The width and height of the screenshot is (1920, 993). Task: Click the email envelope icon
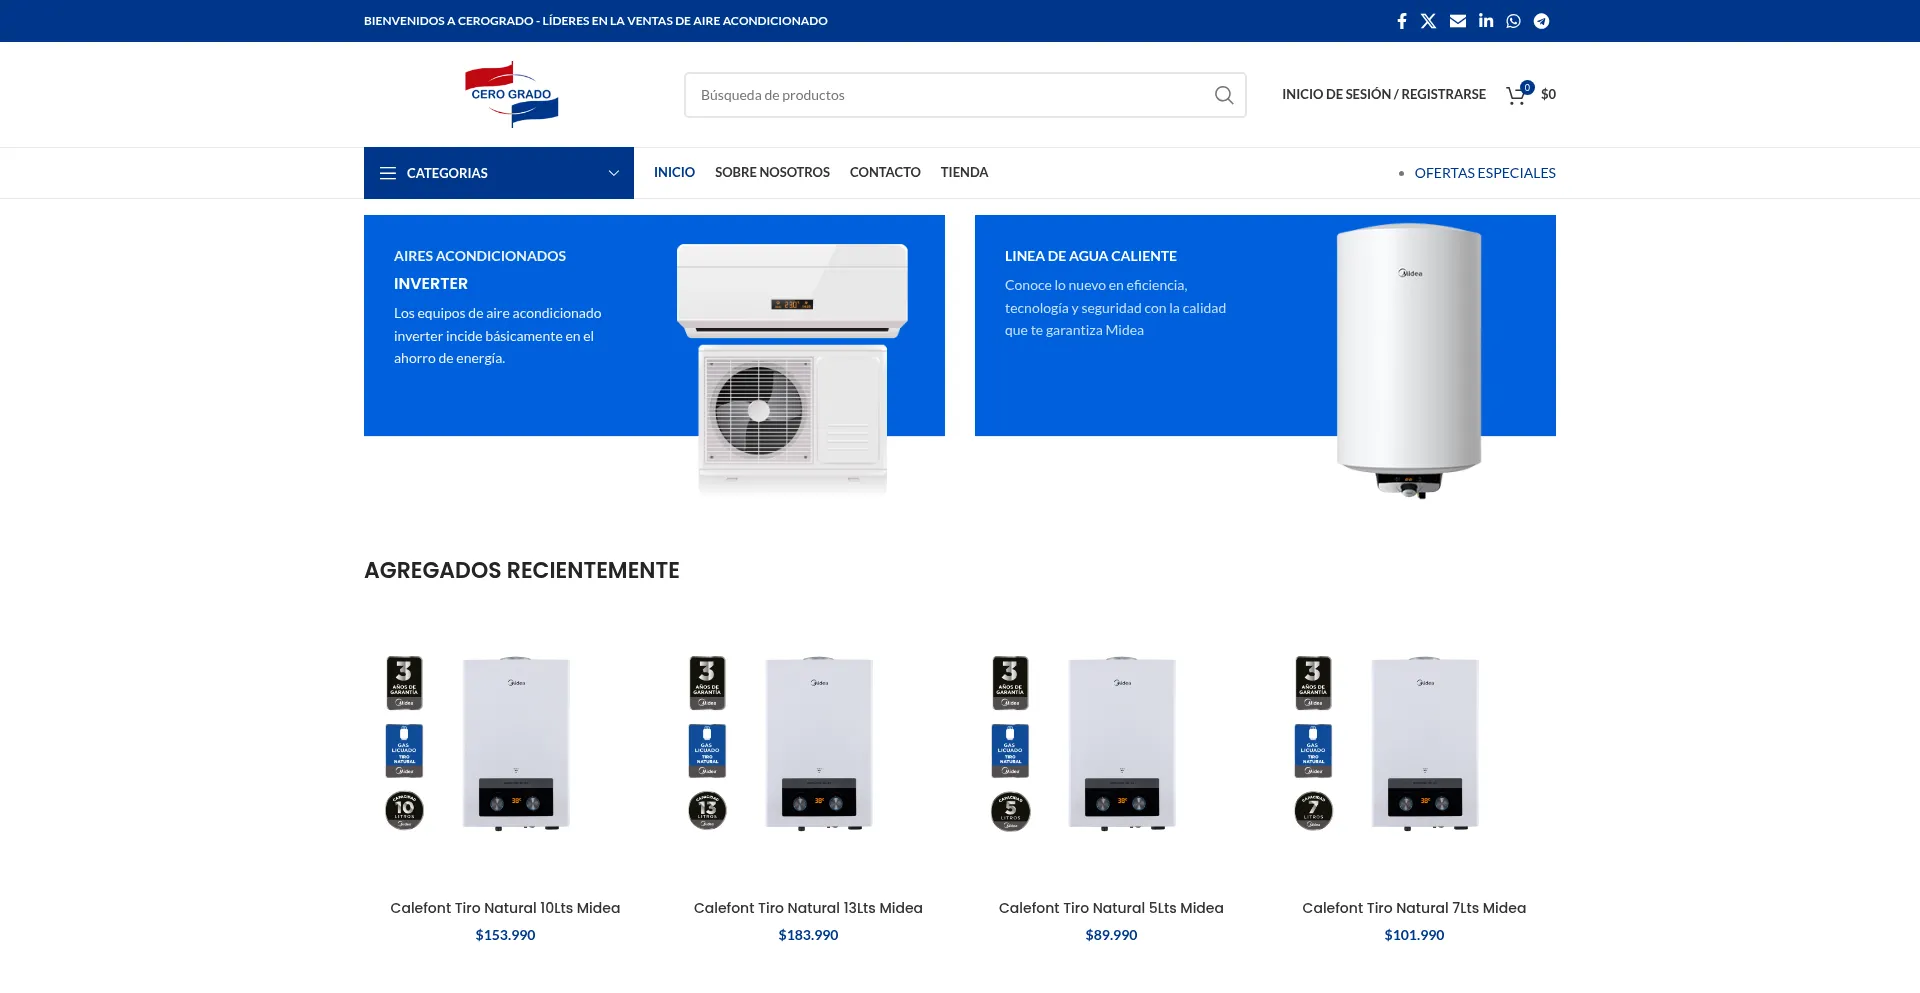[1458, 21]
